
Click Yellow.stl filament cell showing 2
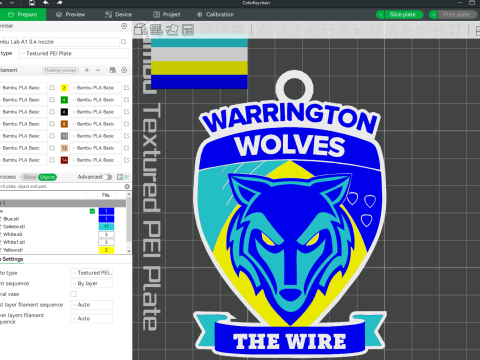point(106,250)
